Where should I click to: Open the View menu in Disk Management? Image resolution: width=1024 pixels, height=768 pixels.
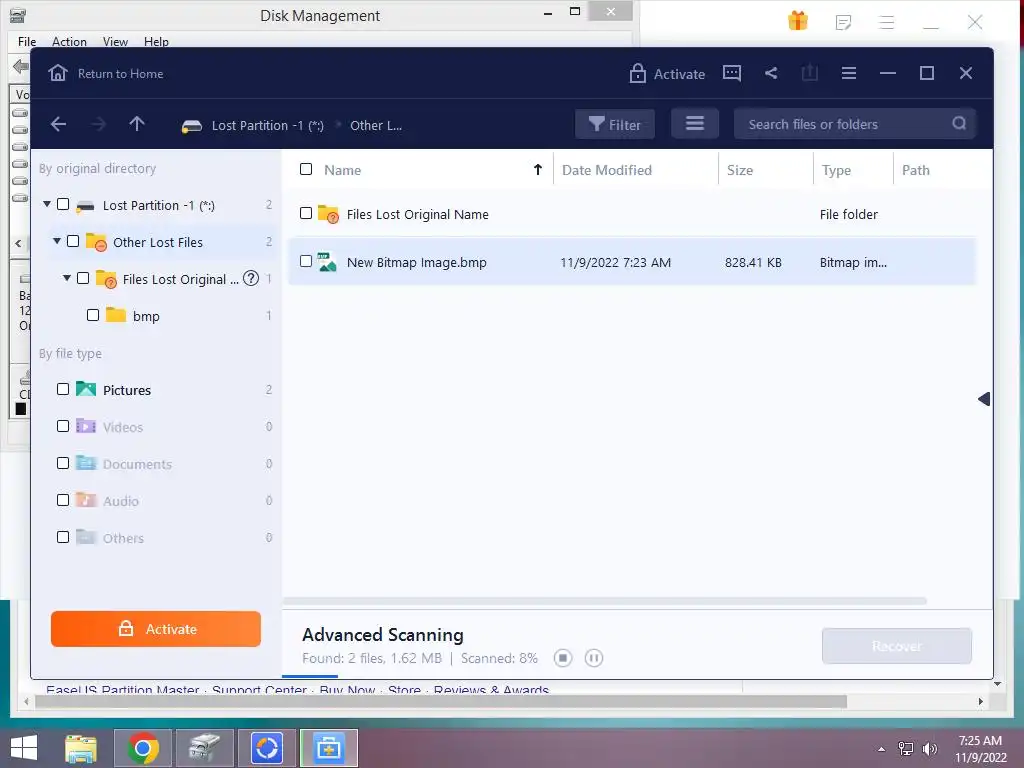click(x=115, y=41)
